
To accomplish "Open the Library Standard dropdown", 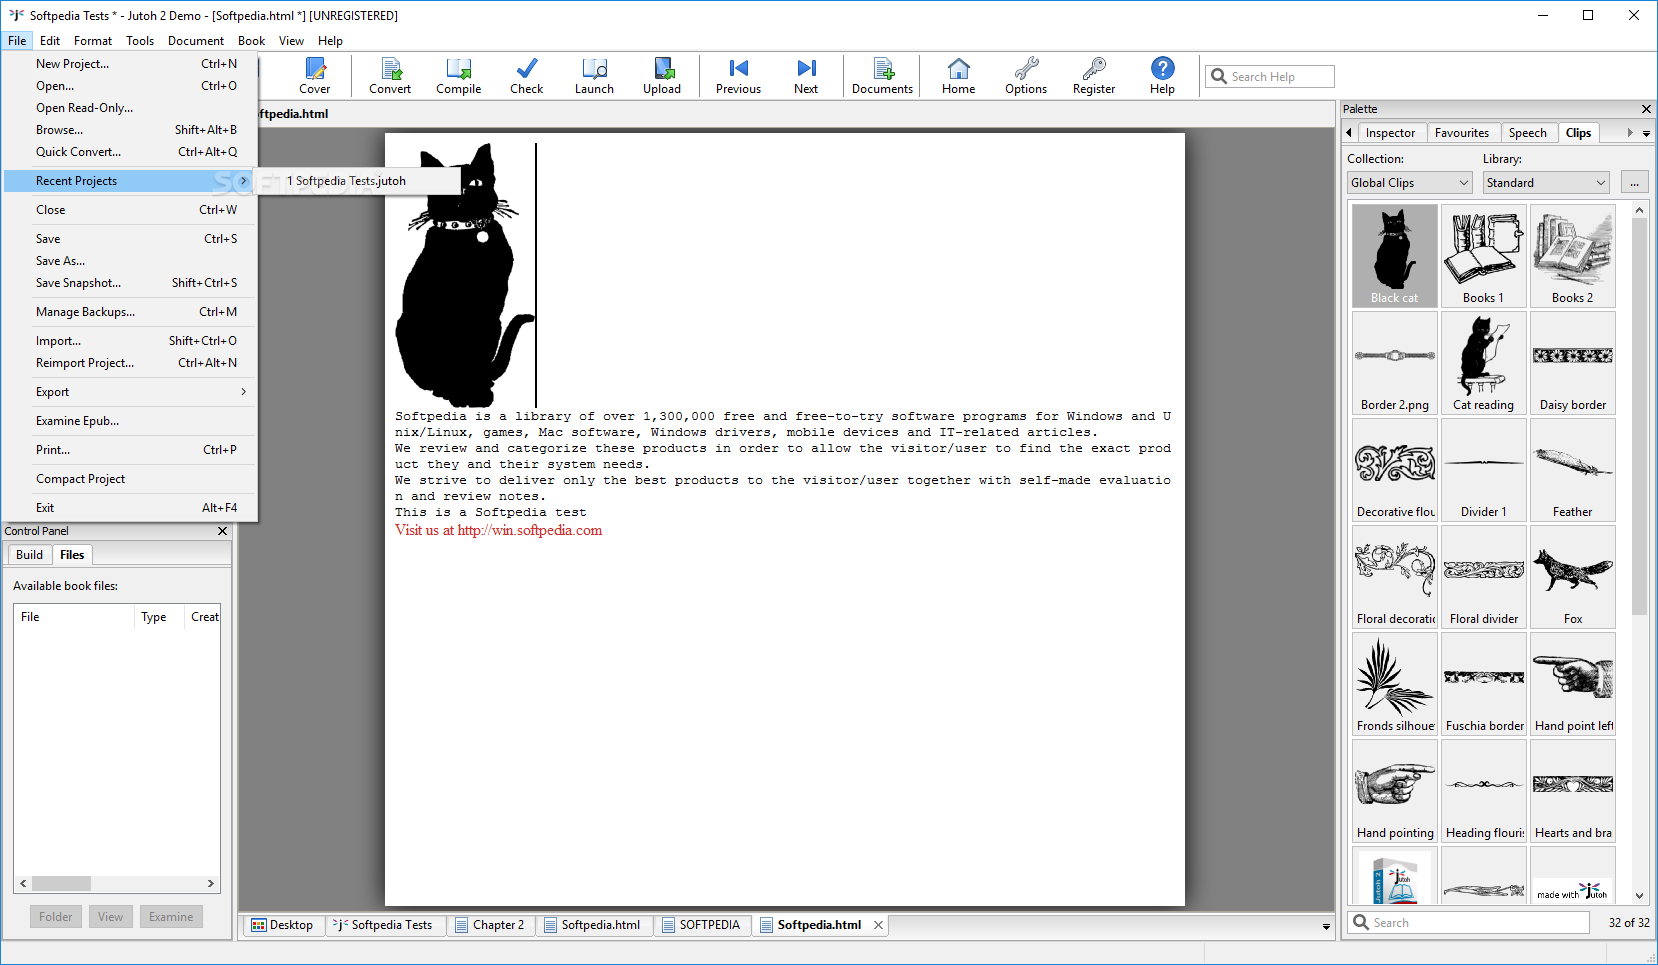I will [x=1546, y=182].
